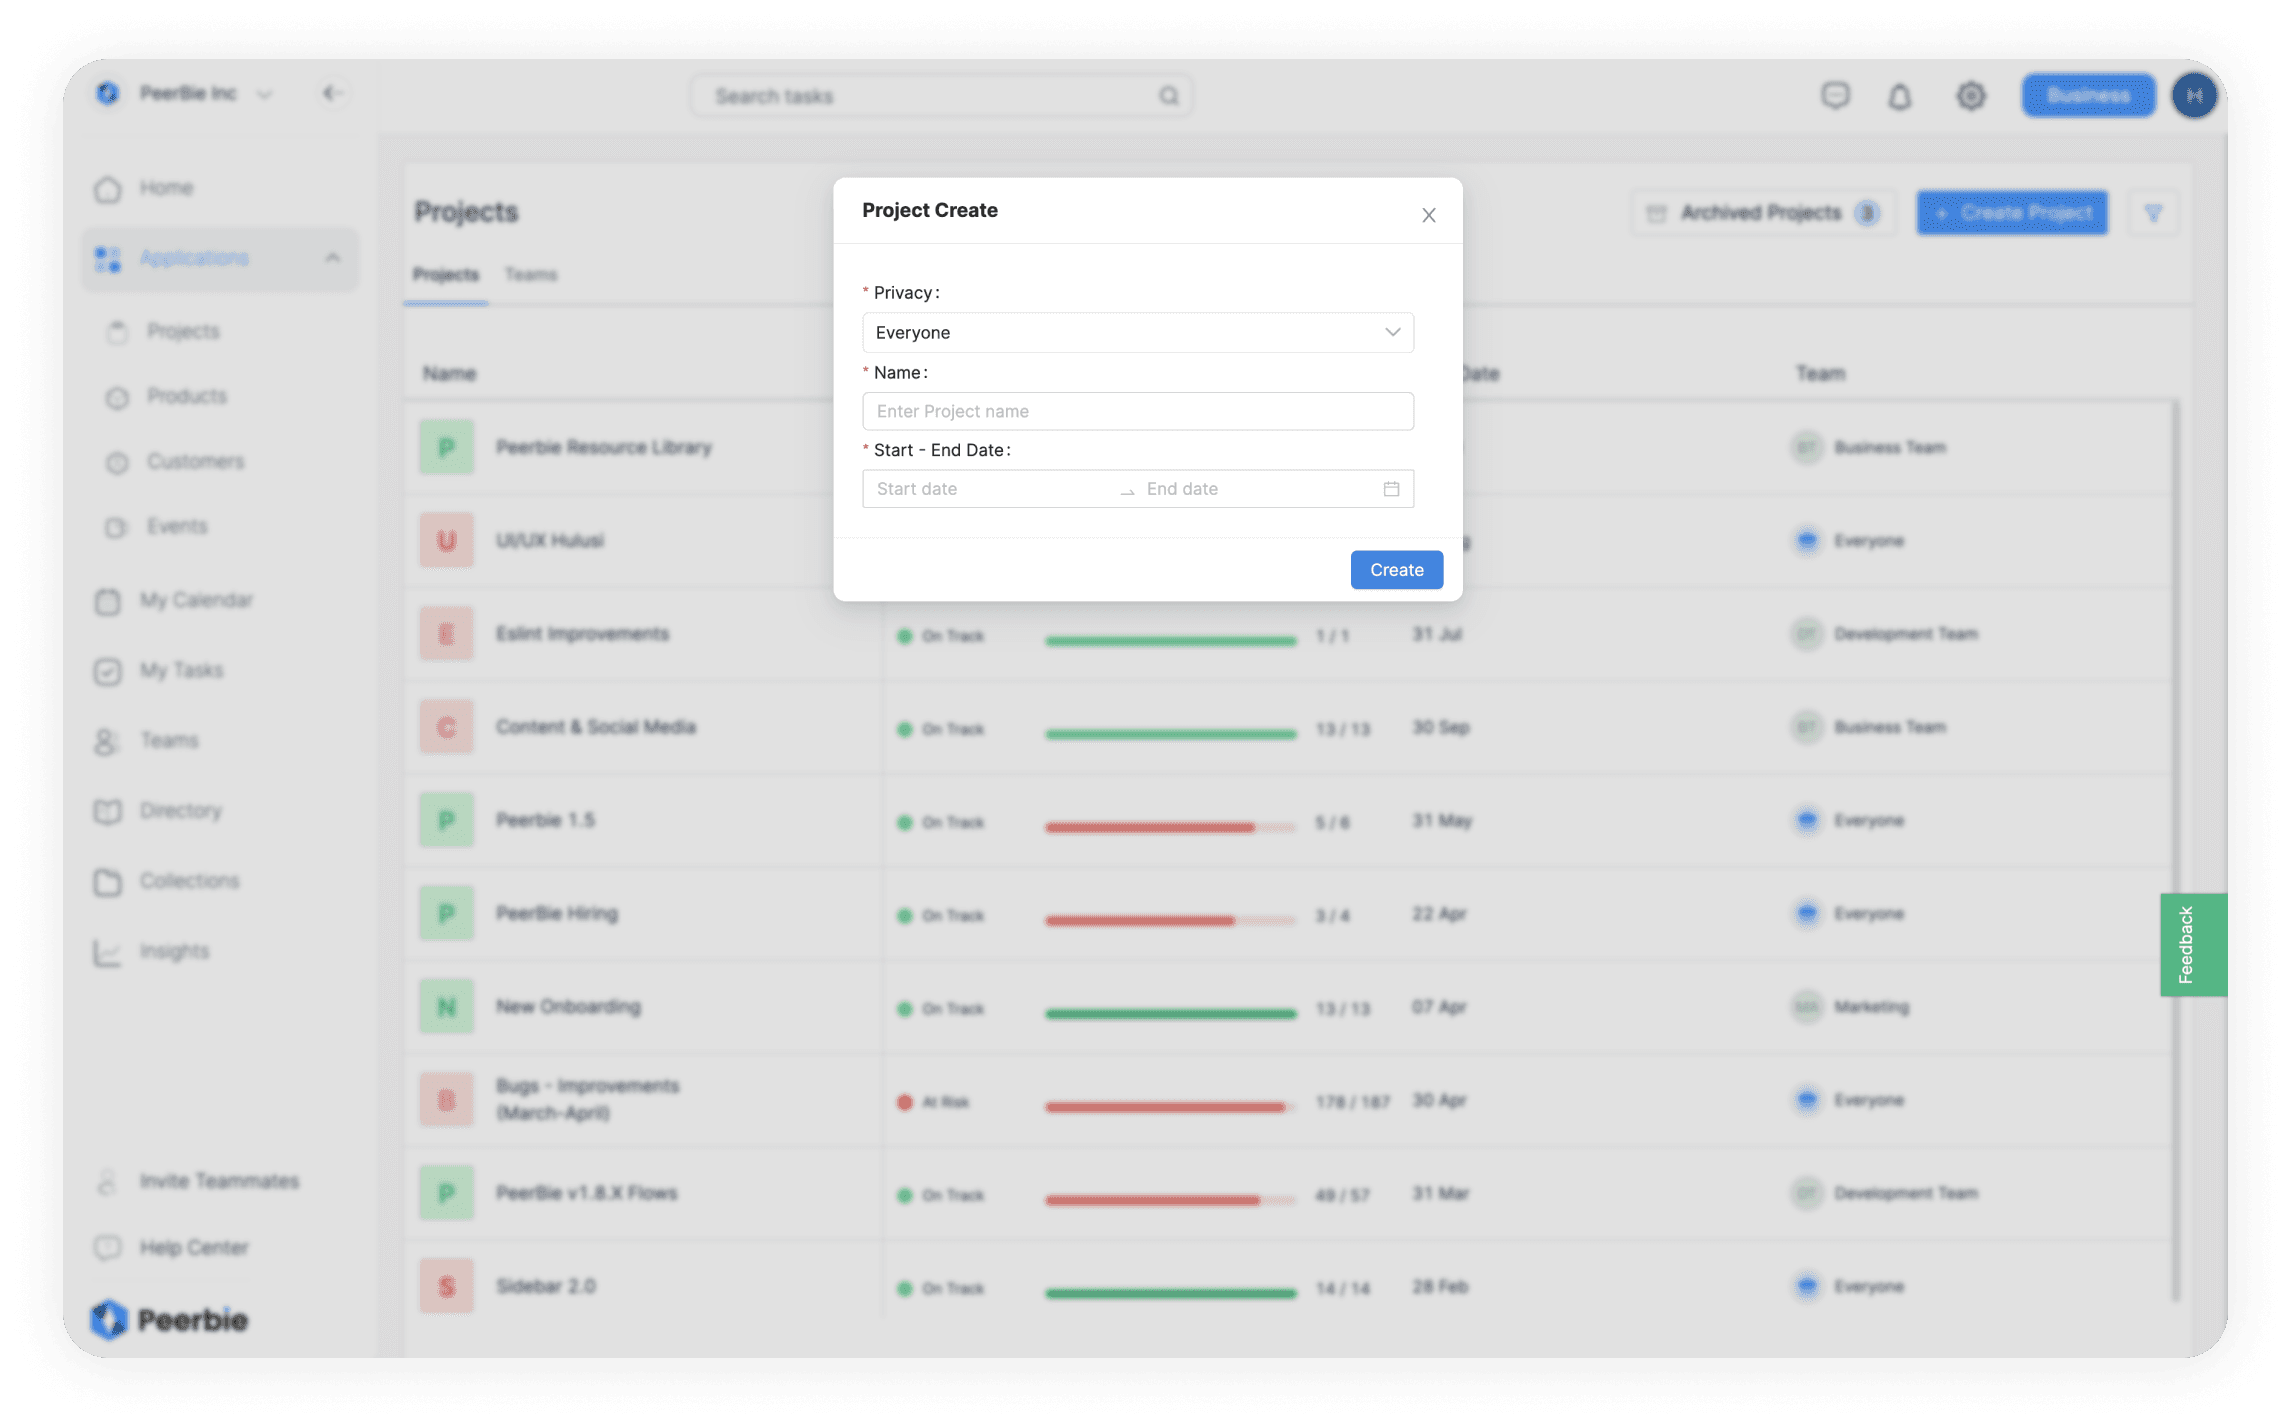Viewport: 2291px width, 1425px height.
Task: Click the Archived Projects button
Action: point(1761,213)
